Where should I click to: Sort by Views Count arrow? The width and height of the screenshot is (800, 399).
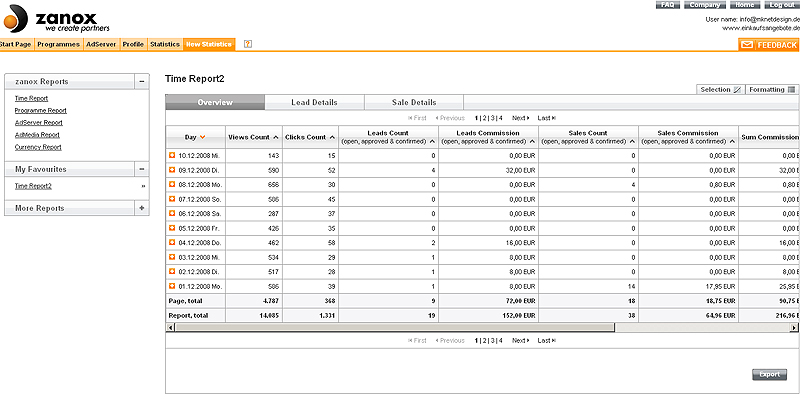[276, 137]
